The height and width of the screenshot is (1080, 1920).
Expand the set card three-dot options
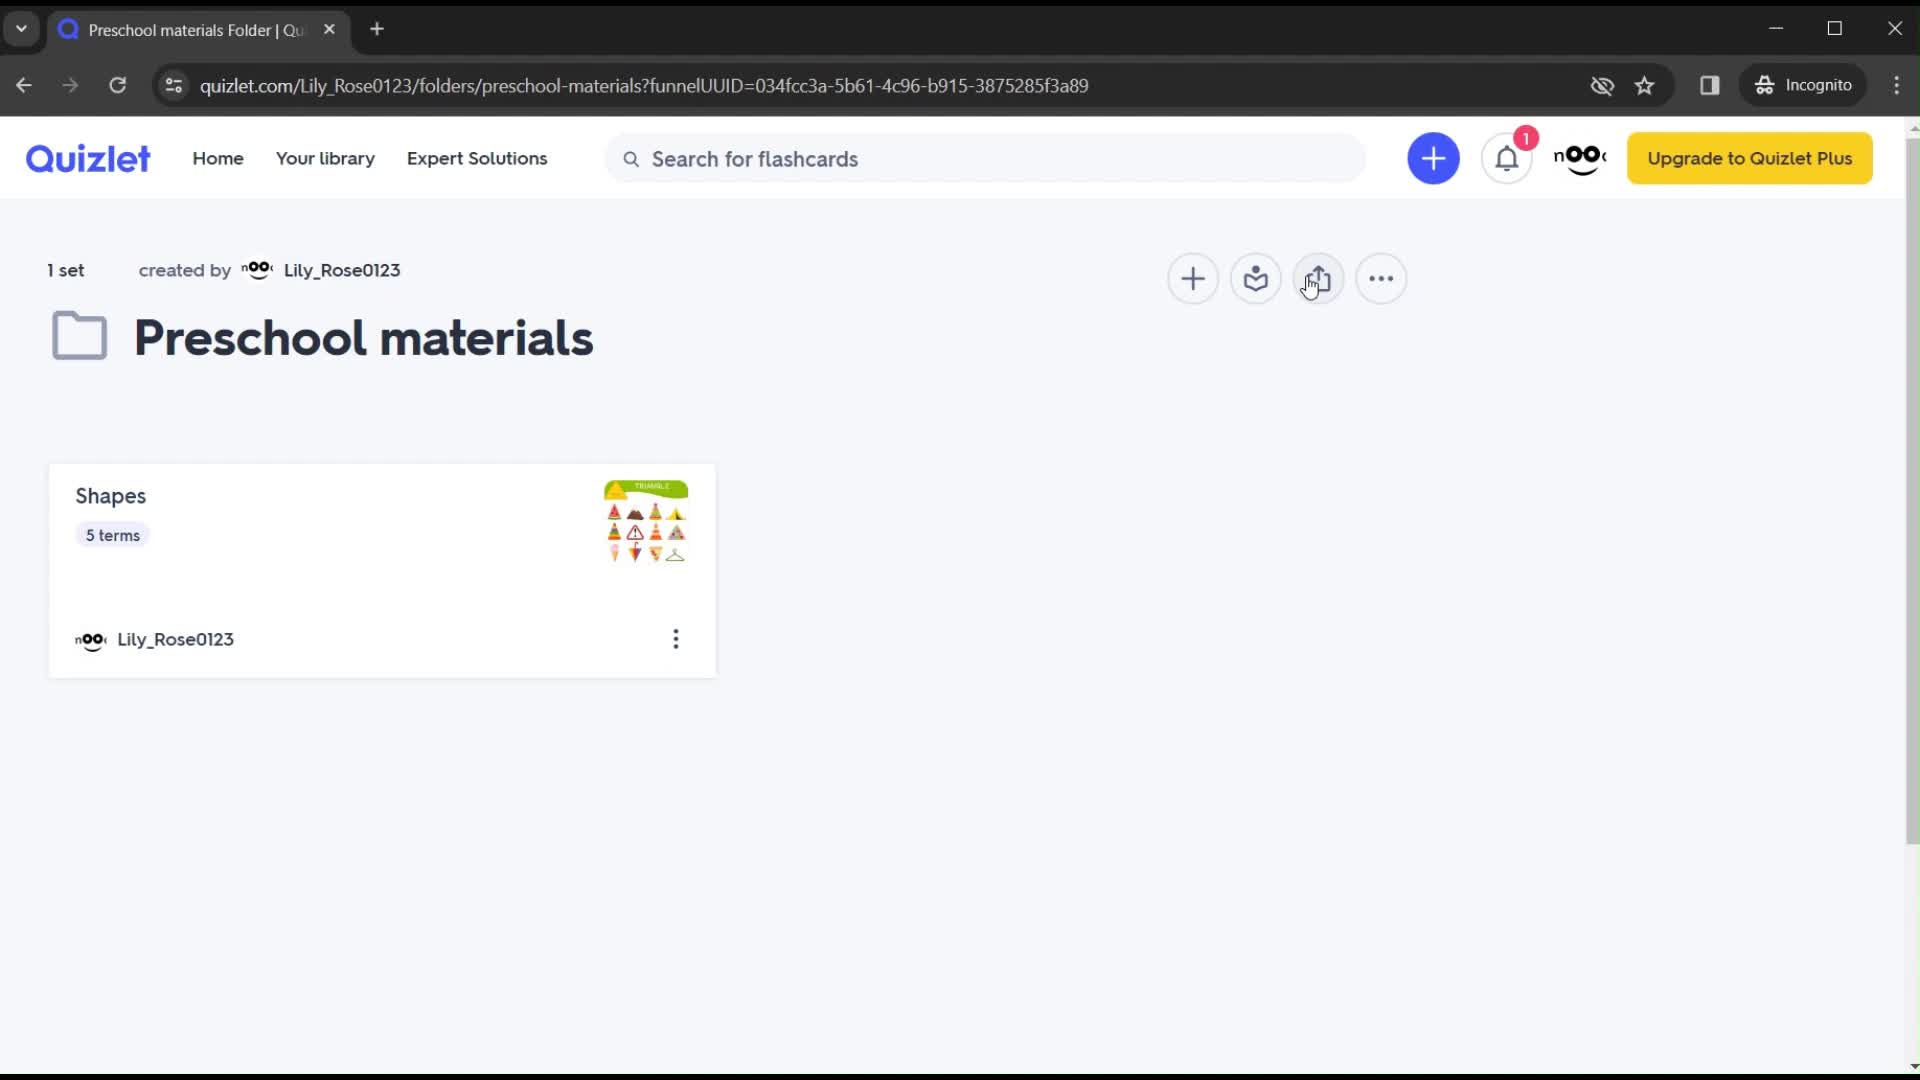[676, 638]
